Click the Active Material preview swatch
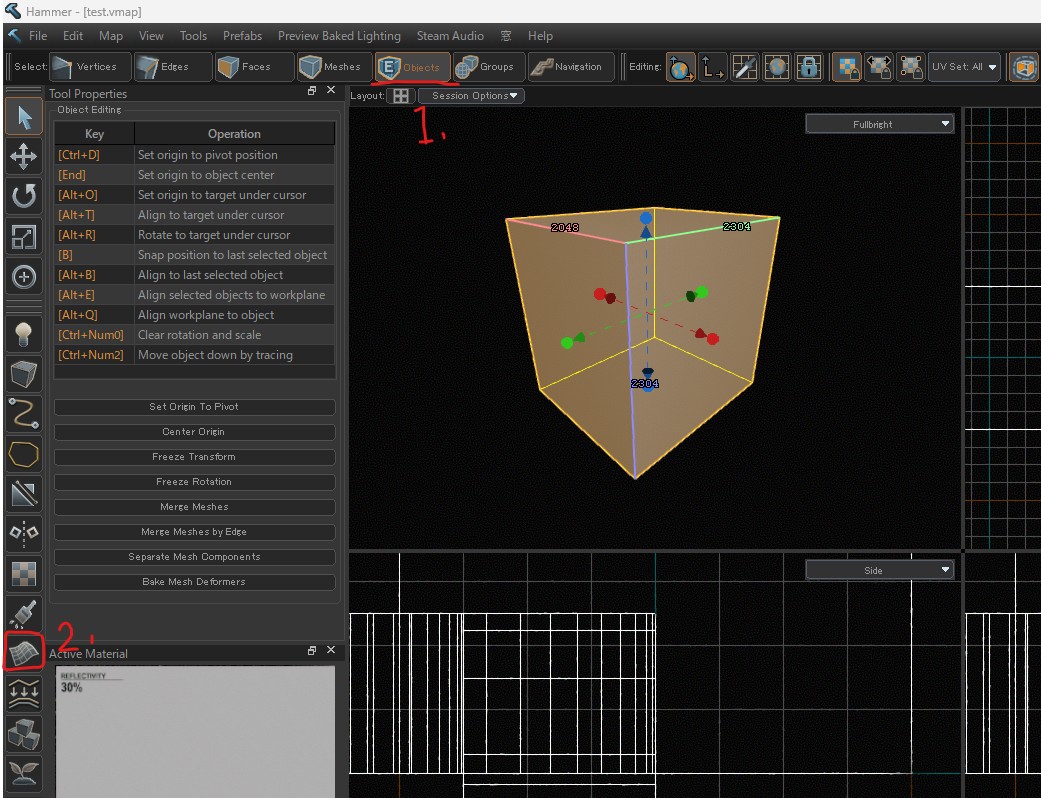Viewport: 1041px width, 798px height. pos(195,730)
